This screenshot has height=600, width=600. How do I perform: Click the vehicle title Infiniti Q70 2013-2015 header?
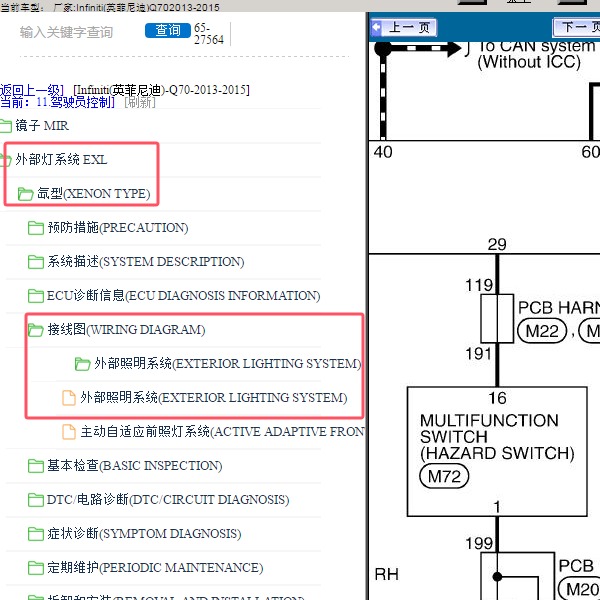pyautogui.click(x=110, y=7)
